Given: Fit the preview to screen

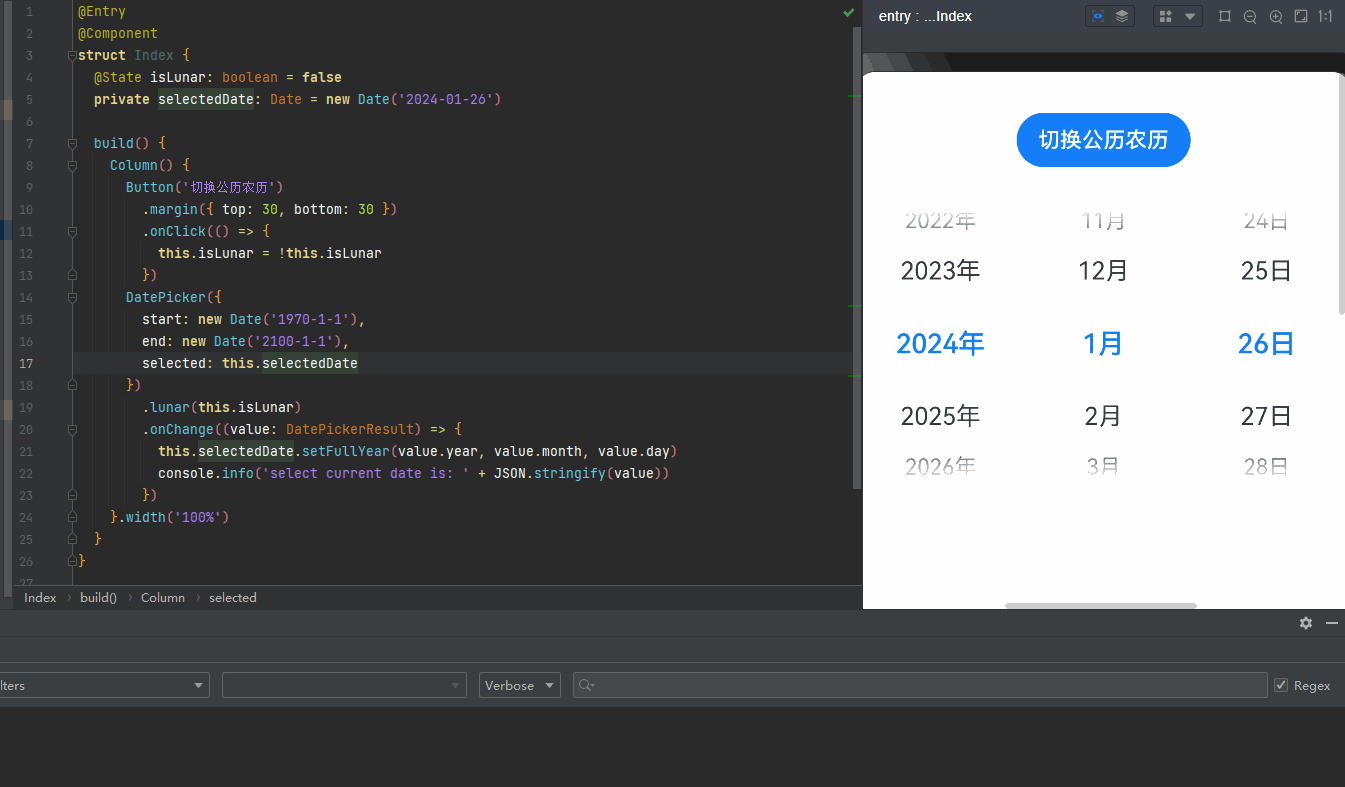Looking at the screenshot, I should [1301, 16].
